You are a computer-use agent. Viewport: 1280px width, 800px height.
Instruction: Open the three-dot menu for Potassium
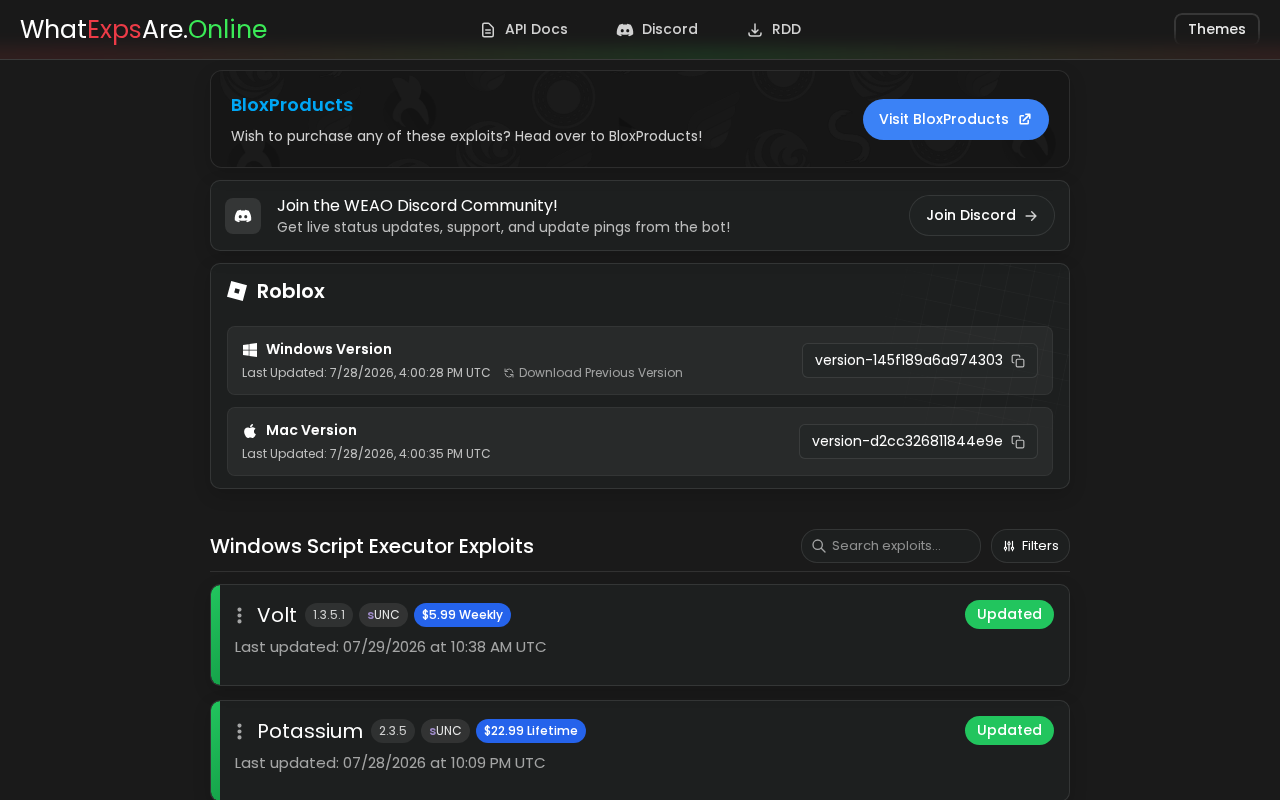[x=239, y=731]
